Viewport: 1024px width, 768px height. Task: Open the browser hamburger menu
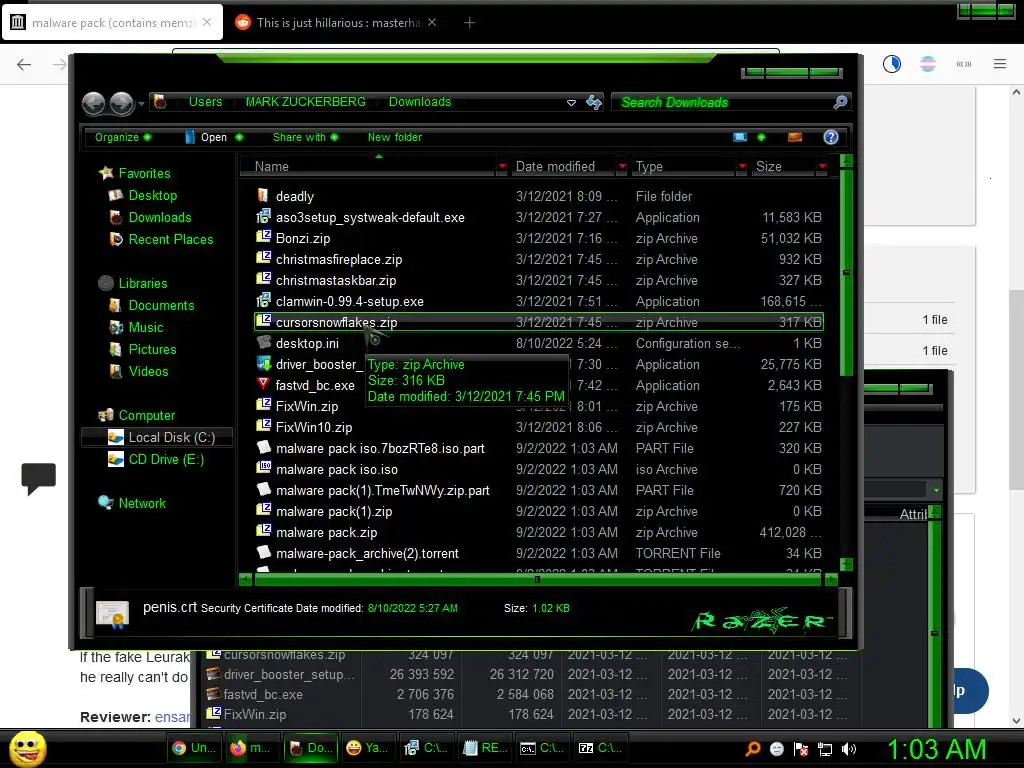click(1000, 64)
